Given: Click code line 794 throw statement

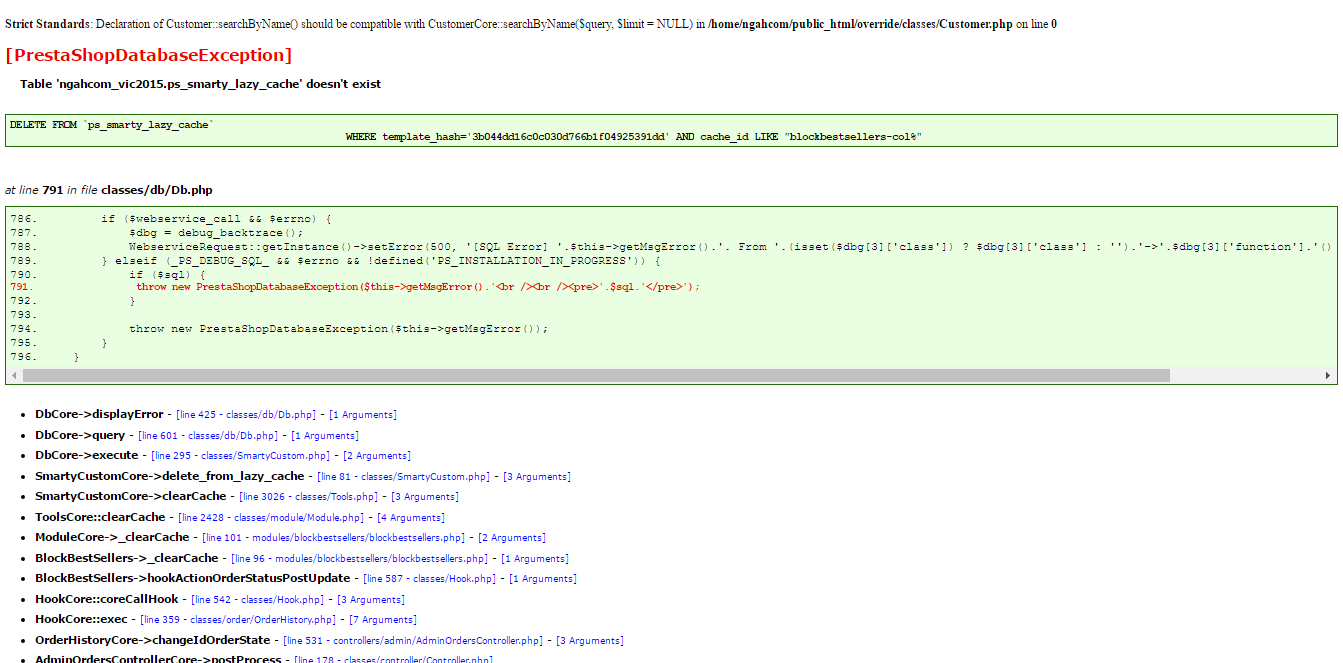Looking at the screenshot, I should point(339,328).
